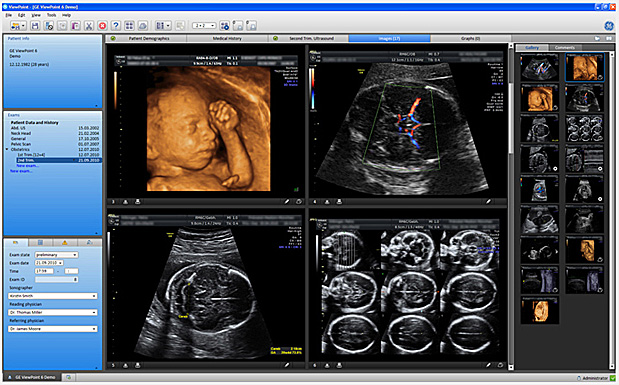This screenshot has width=619, height=385.
Task: Open the Help question mark icon
Action: click(116, 26)
